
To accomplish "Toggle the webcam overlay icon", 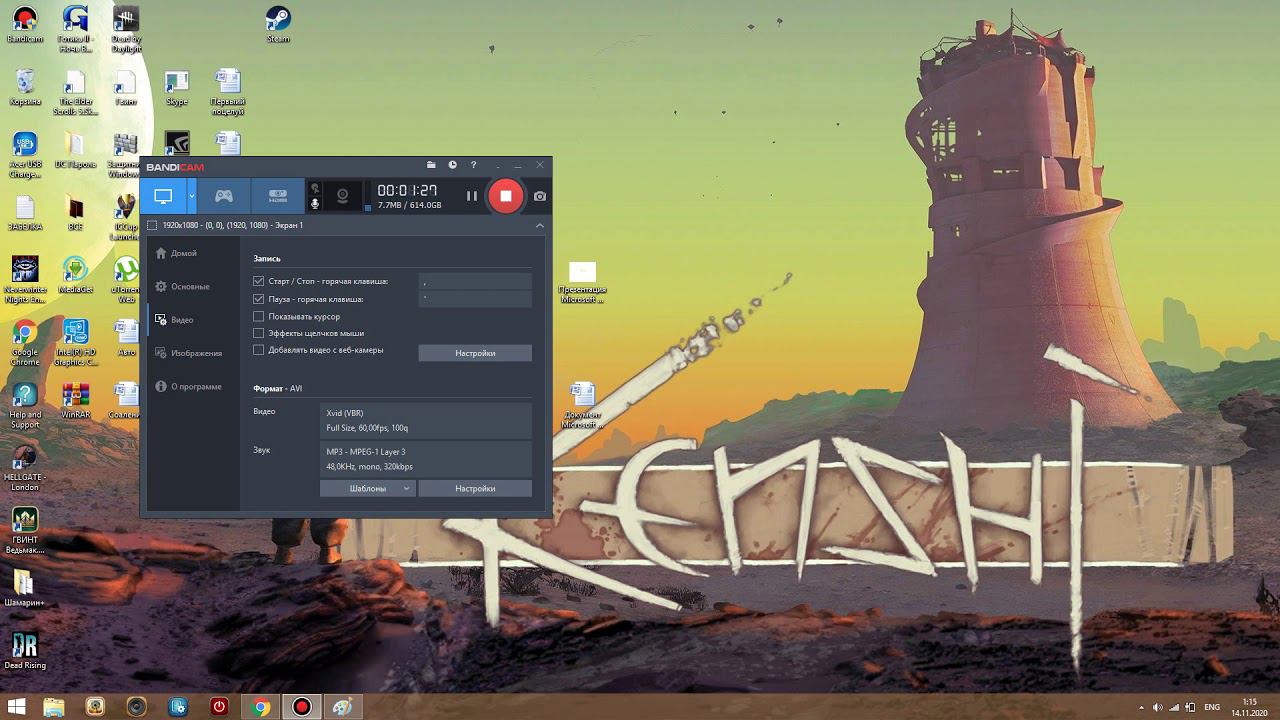I will [342, 196].
